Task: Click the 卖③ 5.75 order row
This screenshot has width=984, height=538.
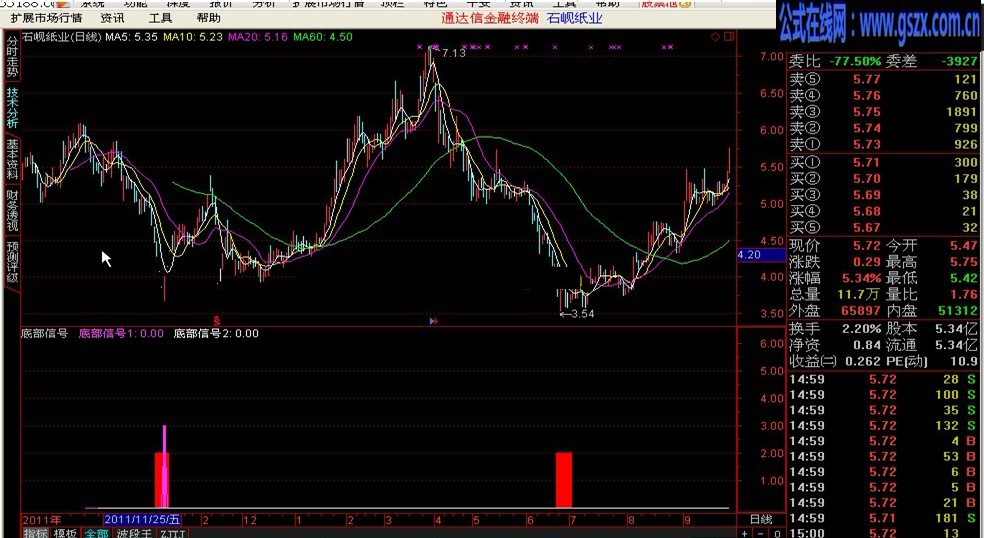Action: click(883, 112)
